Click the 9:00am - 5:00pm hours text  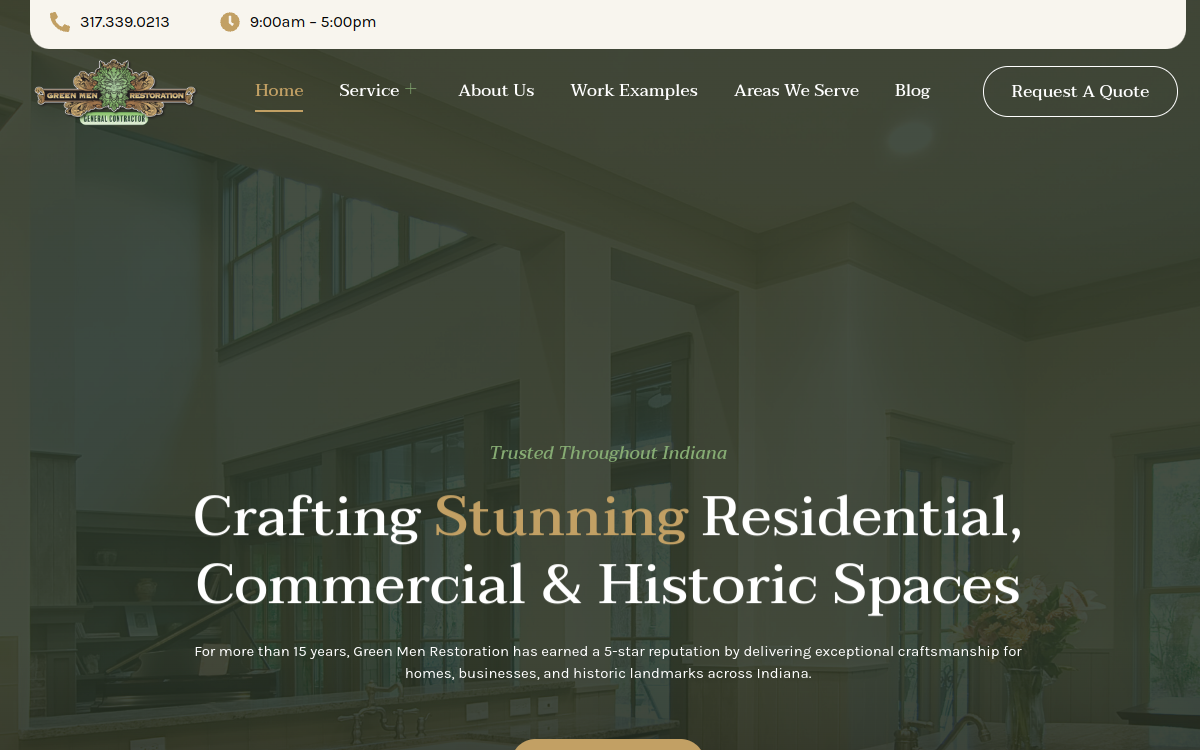pos(313,22)
